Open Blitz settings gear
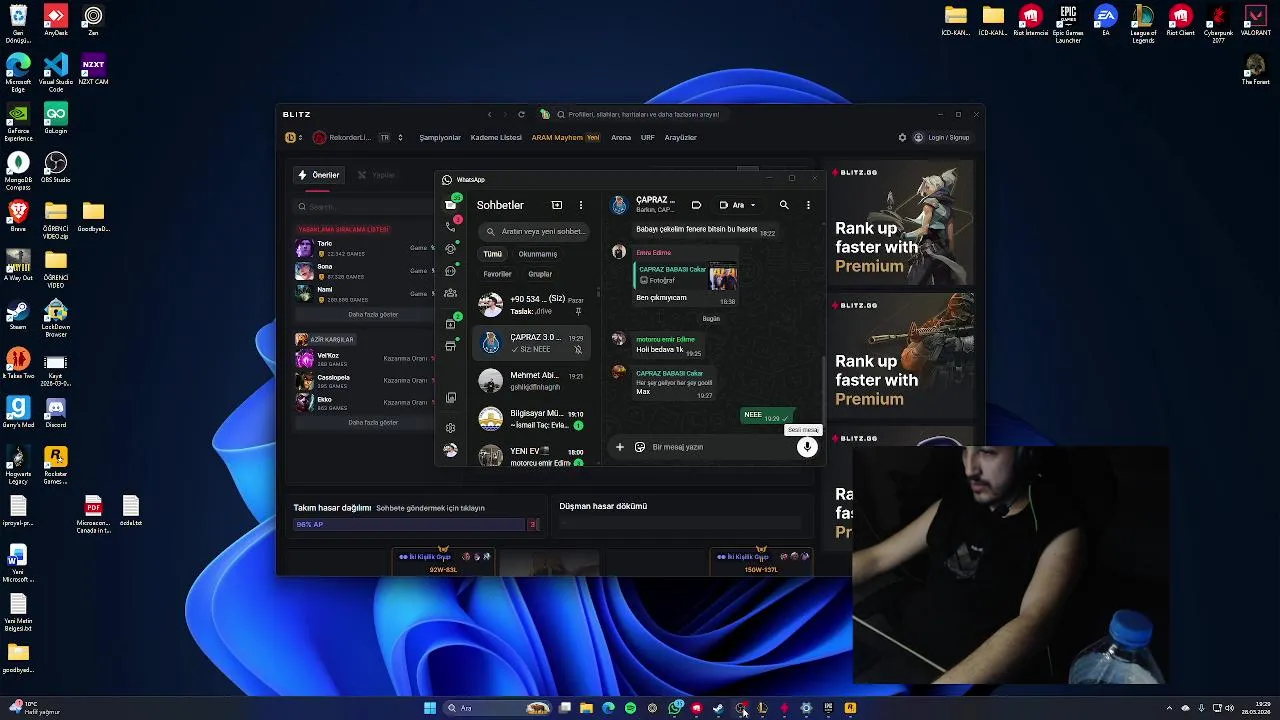This screenshot has width=1280, height=720. click(902, 138)
